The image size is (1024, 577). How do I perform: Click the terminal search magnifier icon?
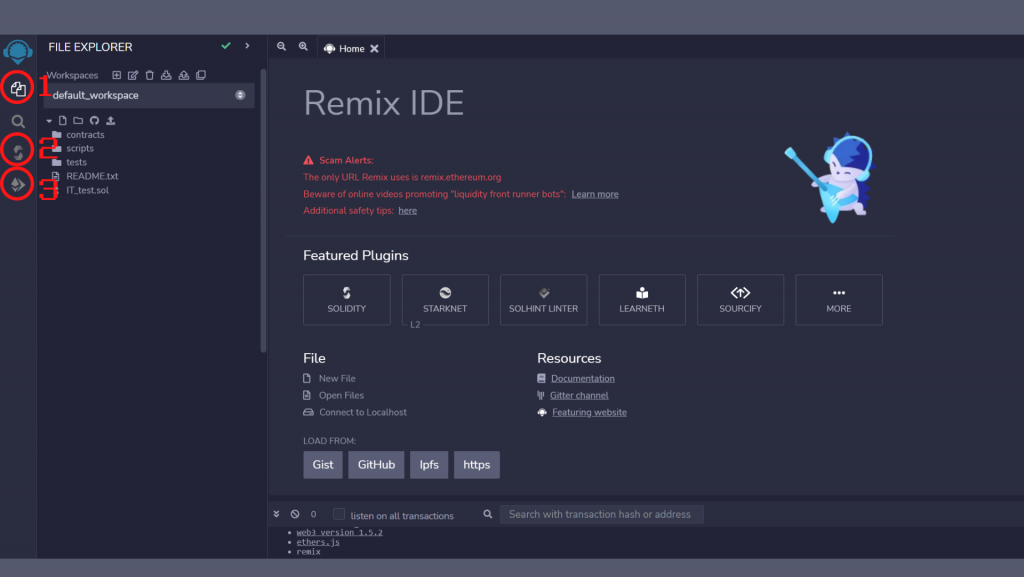point(487,514)
